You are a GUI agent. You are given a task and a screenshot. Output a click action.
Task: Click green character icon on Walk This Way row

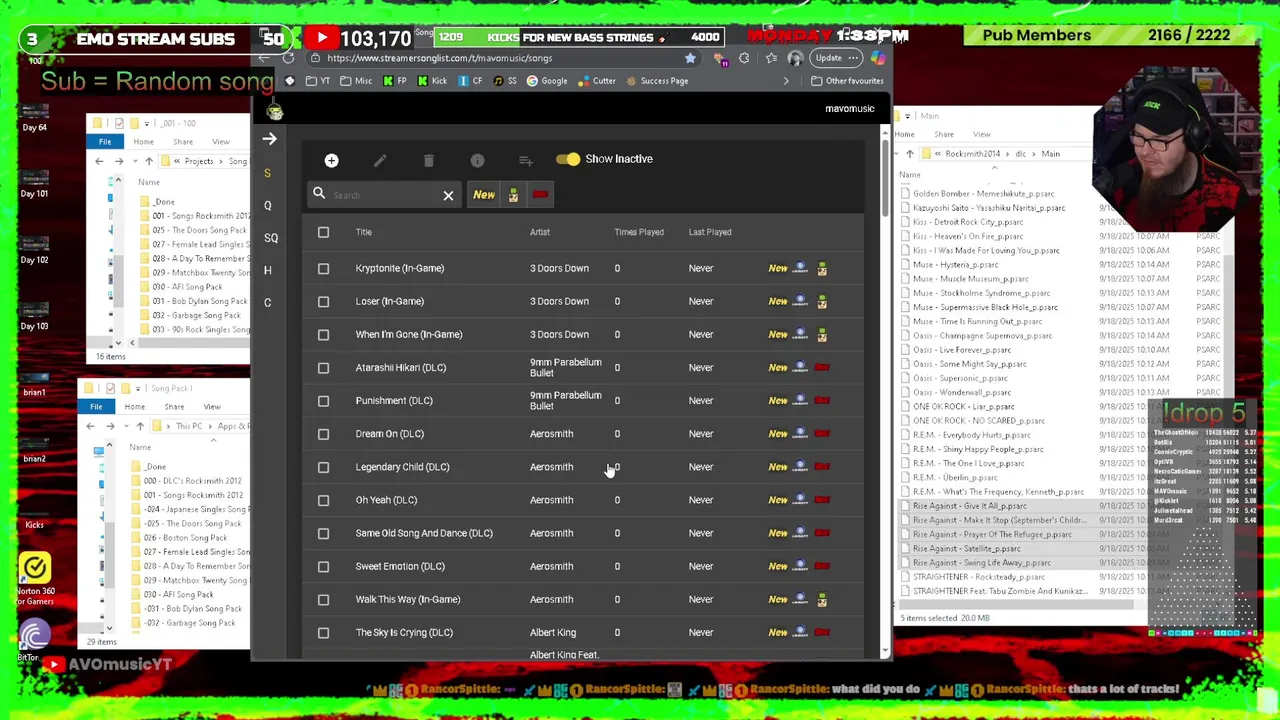click(x=822, y=599)
